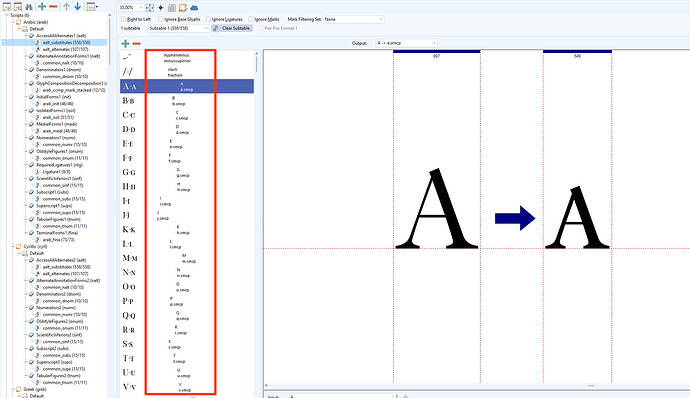The image size is (690, 398).
Task: Click the first icon in the tree toolbar
Action: tap(7, 7)
